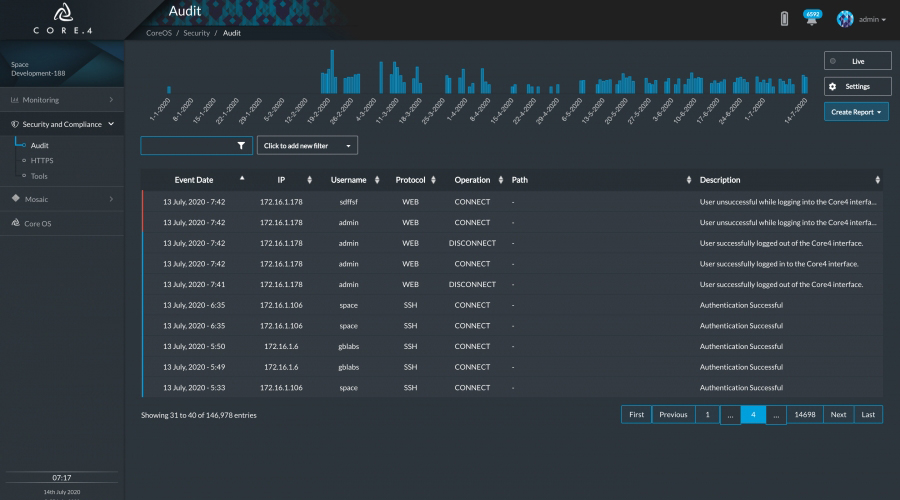Click 'Showing 31 to 40' entries text
The width and height of the screenshot is (900, 500).
point(199,416)
